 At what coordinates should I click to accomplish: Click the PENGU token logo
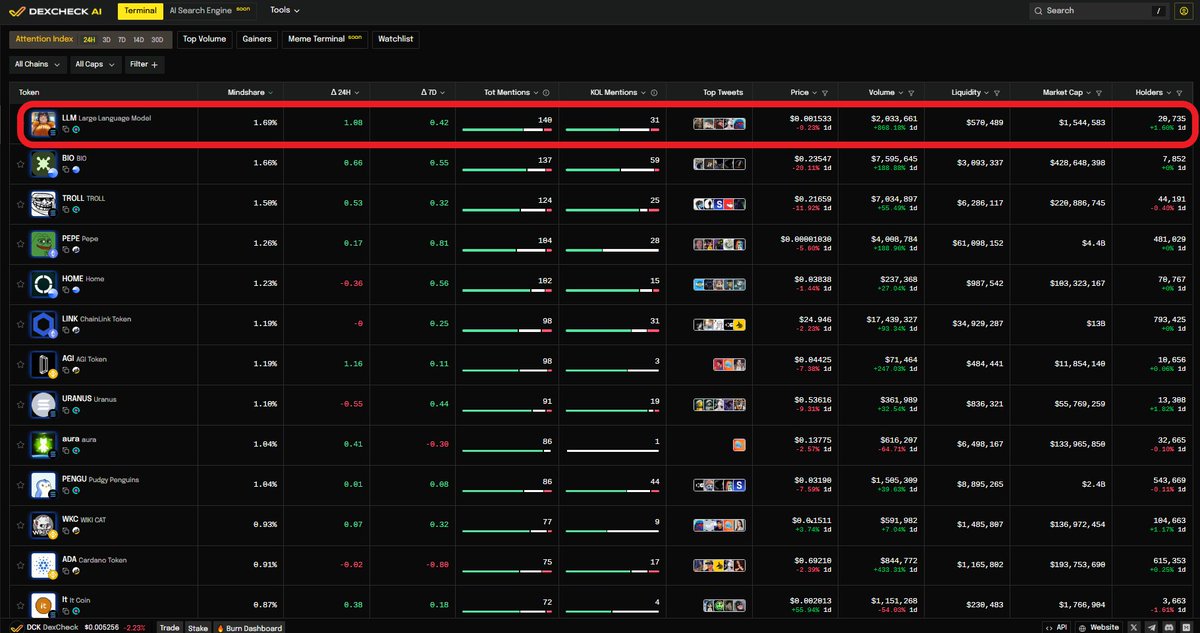click(42, 485)
